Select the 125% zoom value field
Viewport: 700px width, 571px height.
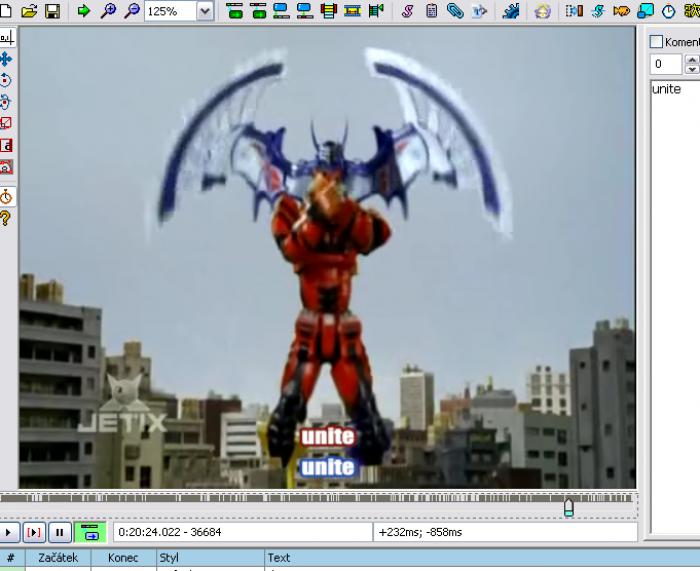coord(170,11)
